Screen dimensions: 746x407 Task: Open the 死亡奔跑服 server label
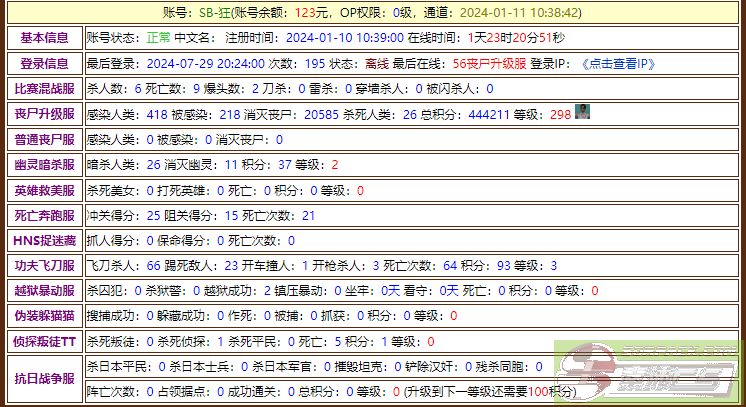tap(45, 216)
